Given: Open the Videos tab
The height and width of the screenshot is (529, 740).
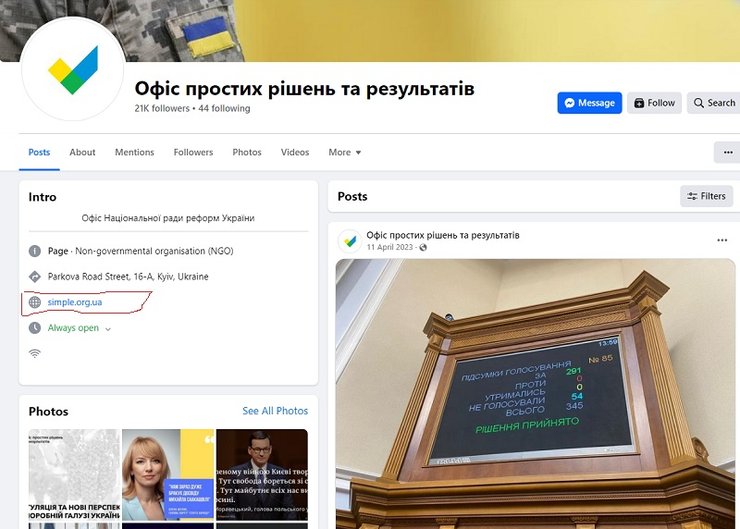Looking at the screenshot, I should click(x=295, y=152).
